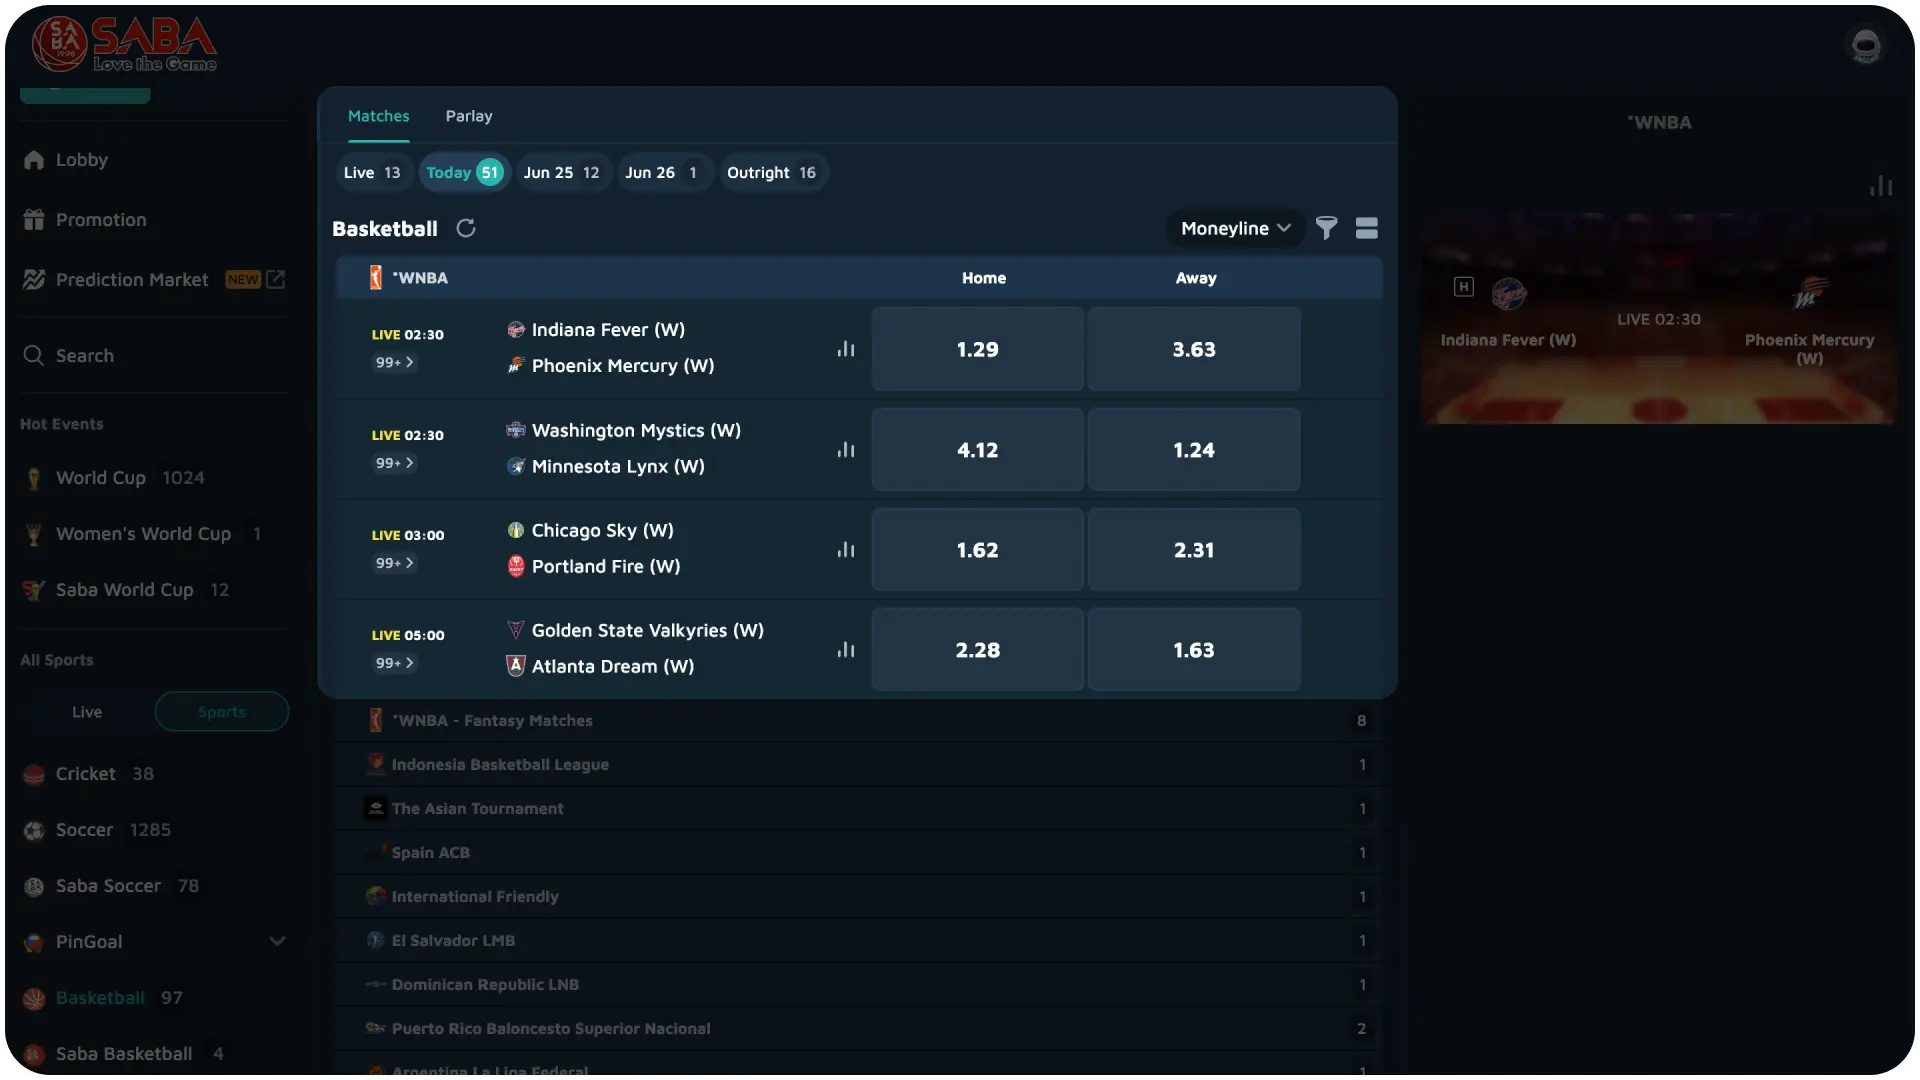Expand the El Salvador LMB league
The image size is (1920, 1080).
click(860, 940)
